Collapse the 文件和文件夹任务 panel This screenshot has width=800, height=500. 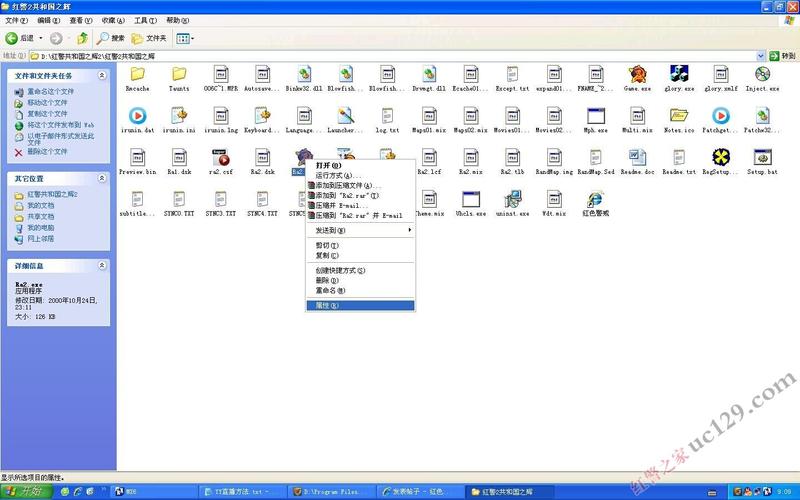(x=102, y=75)
